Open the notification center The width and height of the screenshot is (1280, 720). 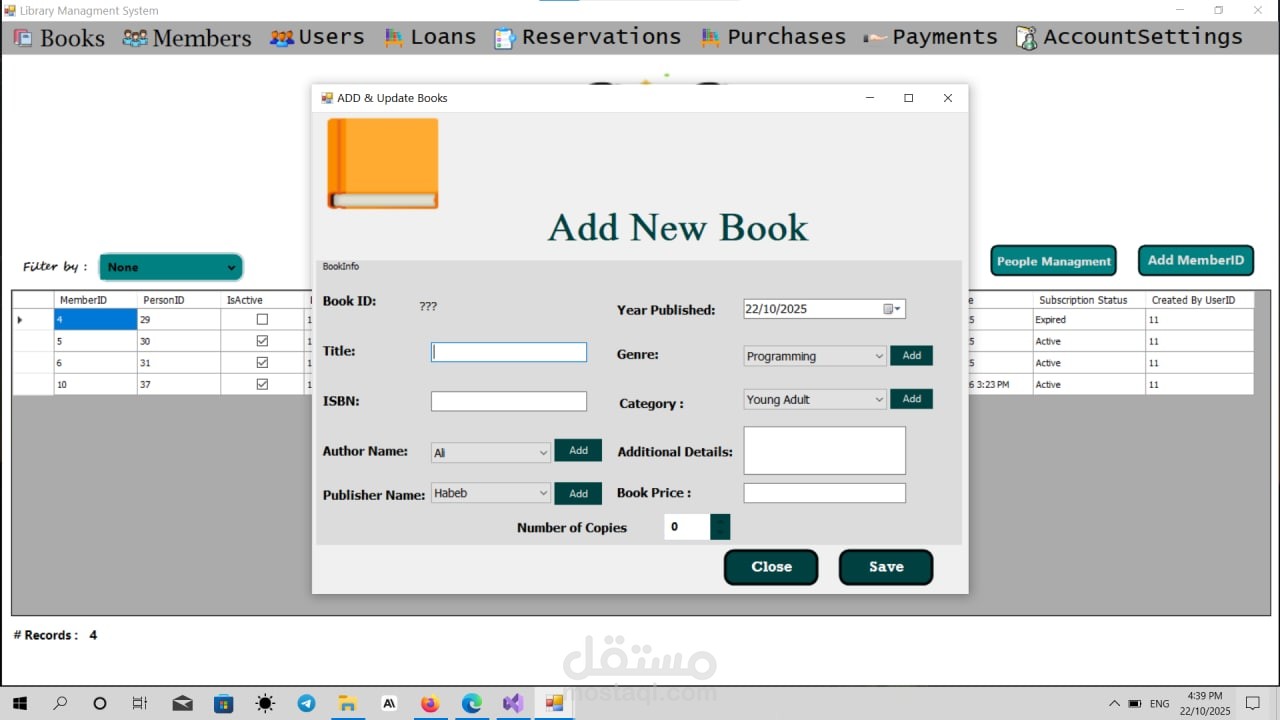1251,703
